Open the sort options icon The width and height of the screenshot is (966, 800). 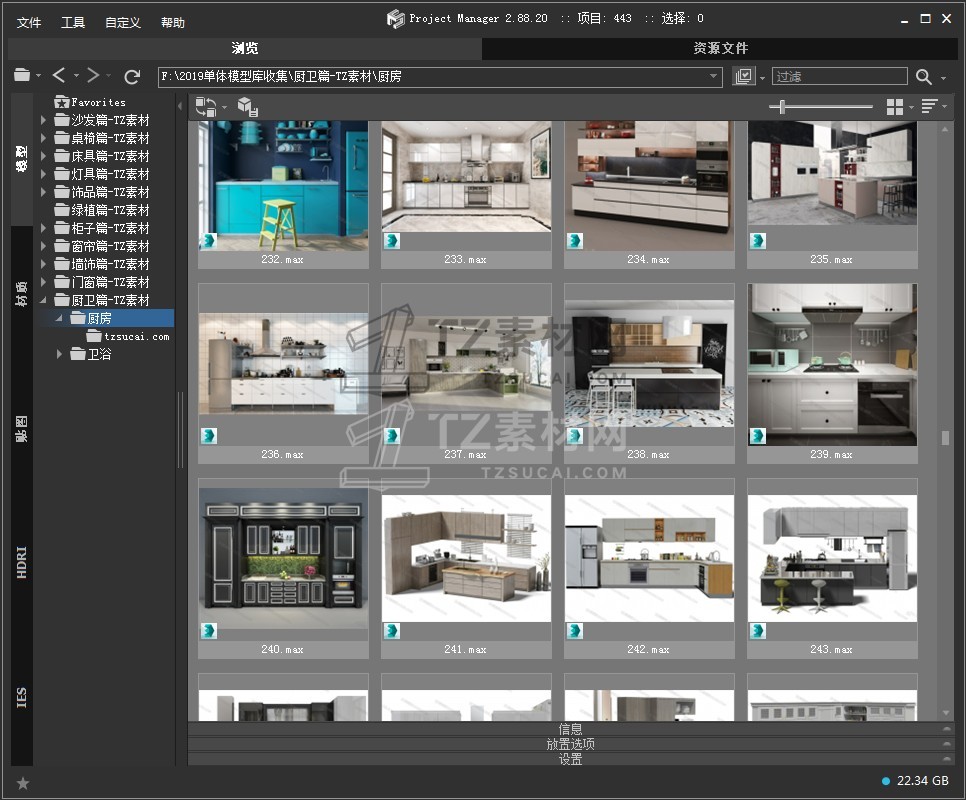(929, 107)
